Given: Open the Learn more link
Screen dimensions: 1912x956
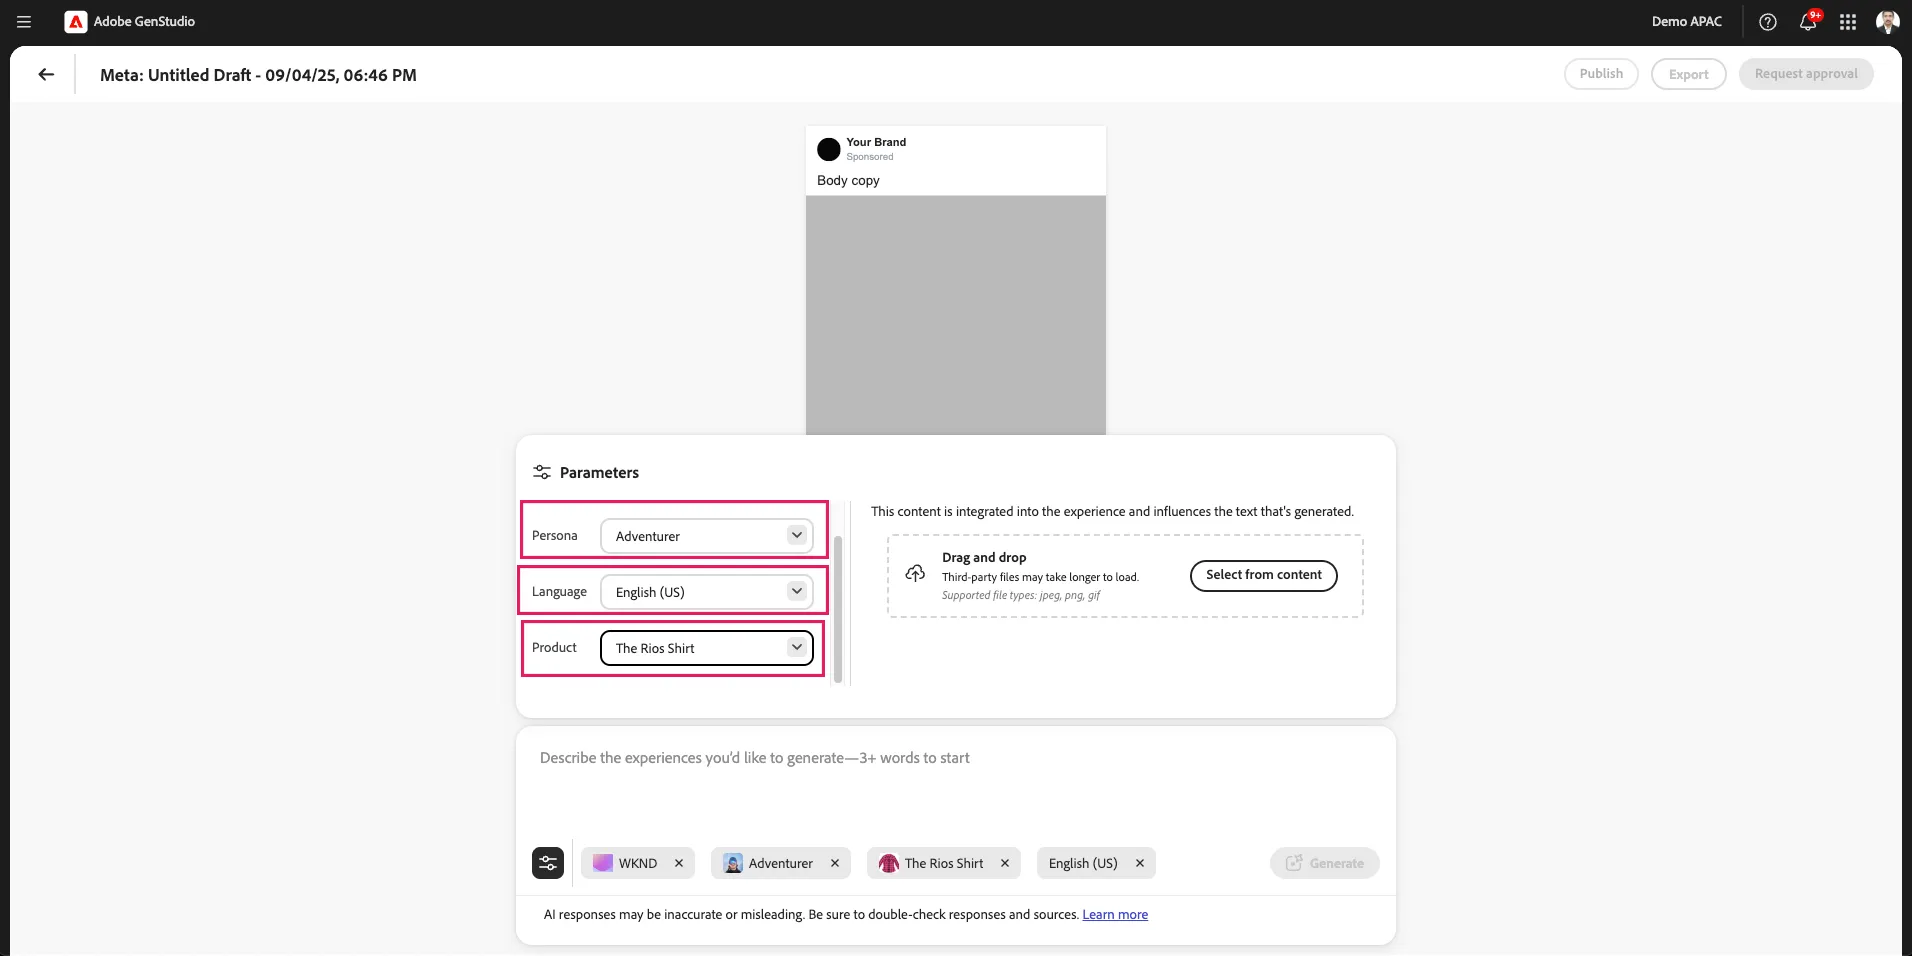Looking at the screenshot, I should (1115, 914).
